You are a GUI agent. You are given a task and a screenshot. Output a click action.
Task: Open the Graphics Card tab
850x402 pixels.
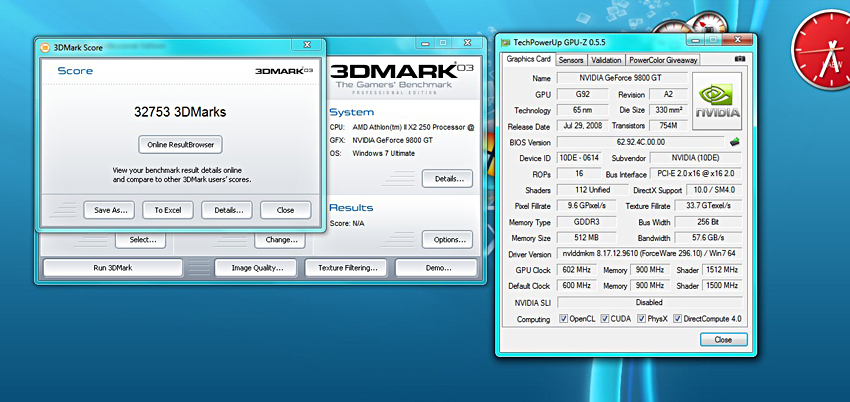[529, 59]
